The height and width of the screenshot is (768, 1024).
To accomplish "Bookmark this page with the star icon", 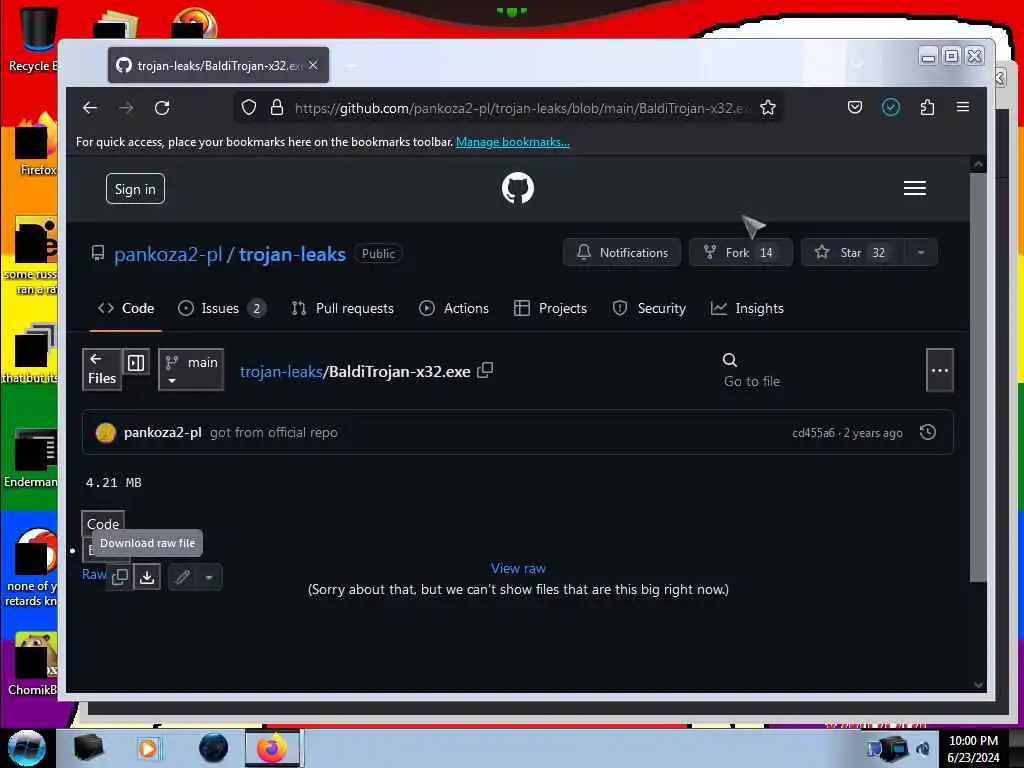I will [768, 108].
